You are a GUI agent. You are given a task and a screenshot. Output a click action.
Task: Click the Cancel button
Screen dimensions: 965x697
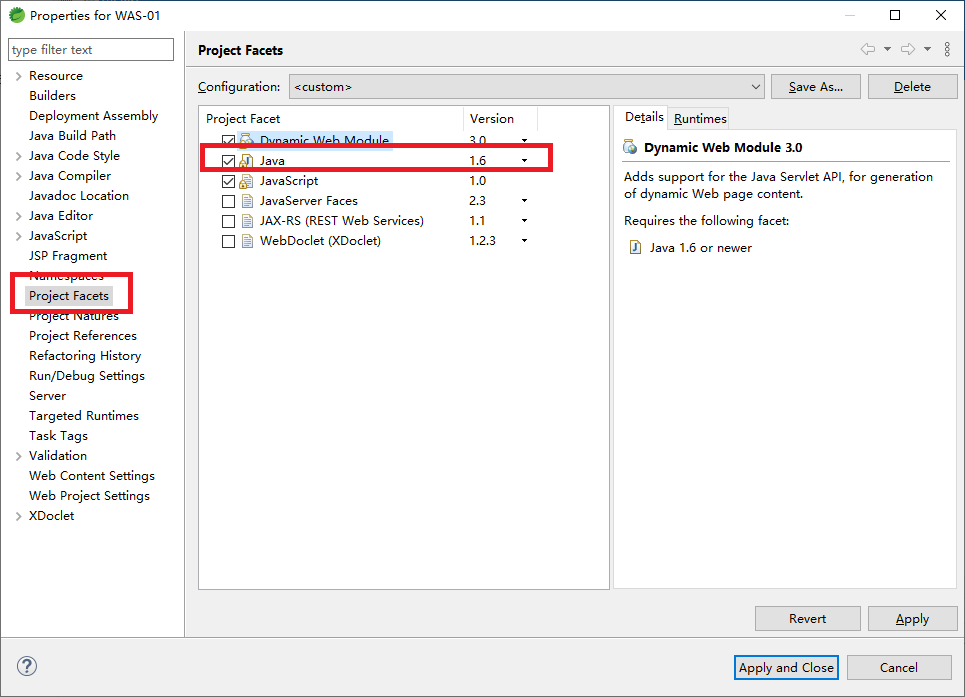(x=899, y=667)
